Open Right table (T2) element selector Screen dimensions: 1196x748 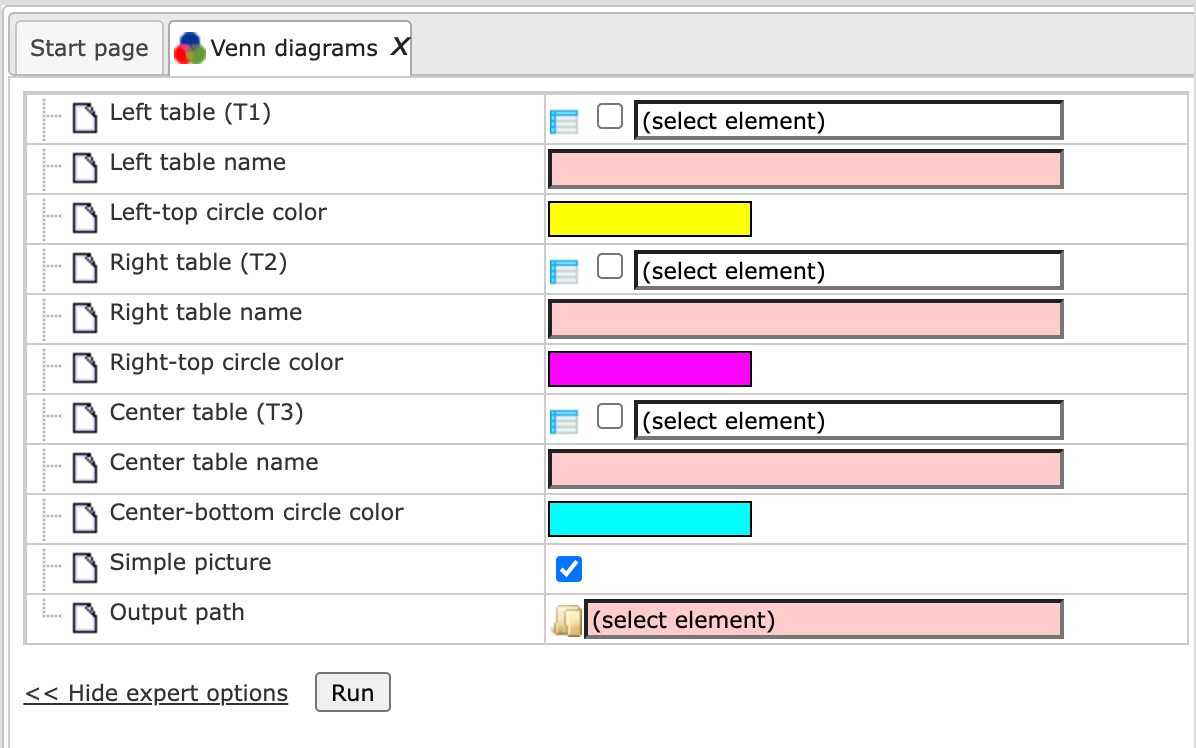tap(848, 271)
